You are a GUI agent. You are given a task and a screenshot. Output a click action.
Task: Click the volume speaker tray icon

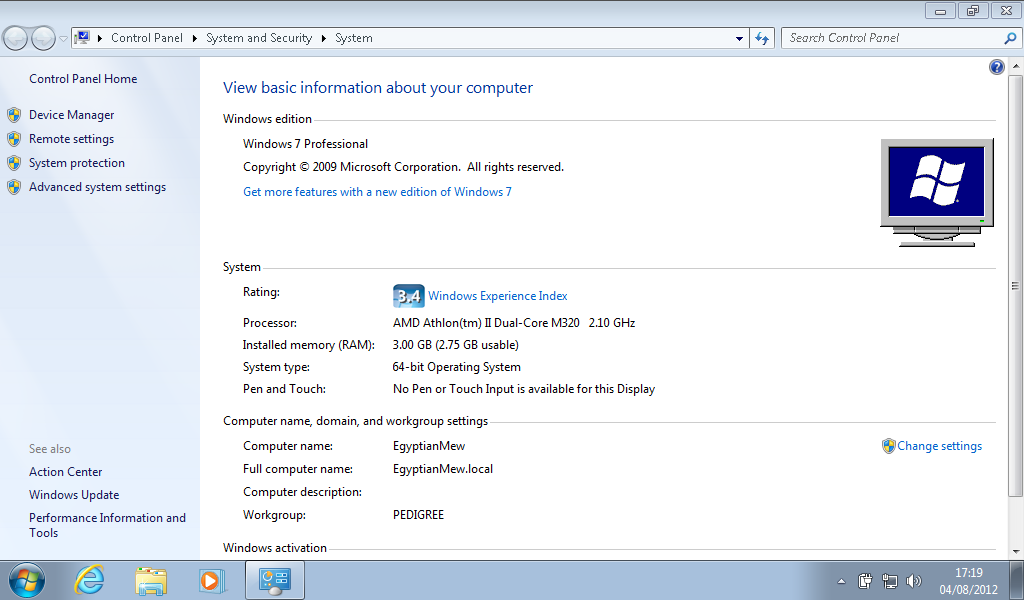click(x=914, y=580)
